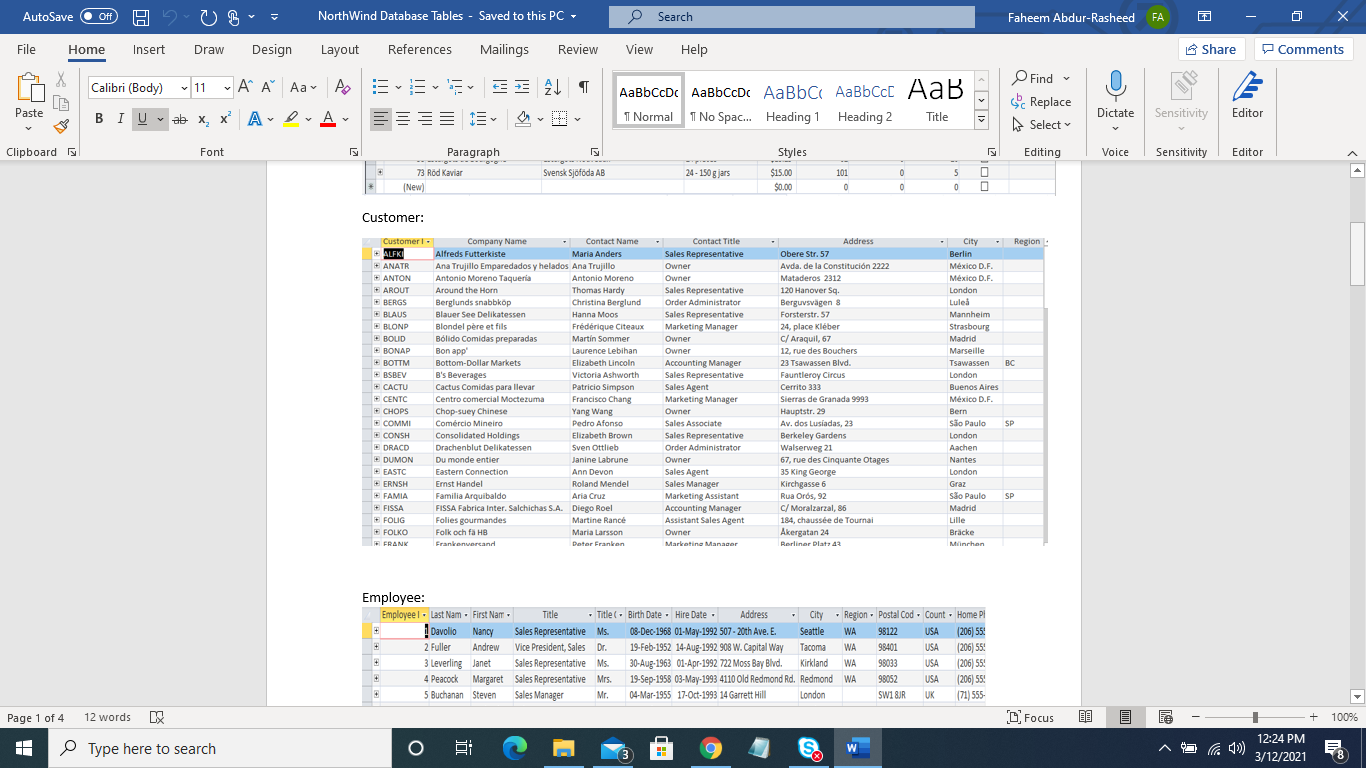Image resolution: width=1366 pixels, height=768 pixels.
Task: Clear all formatting with the eraser icon
Action: point(342,88)
